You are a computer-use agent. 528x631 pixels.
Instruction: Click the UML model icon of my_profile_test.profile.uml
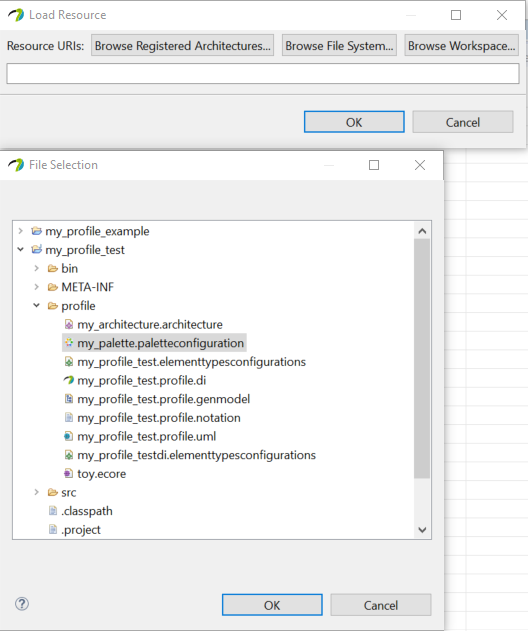point(69,436)
